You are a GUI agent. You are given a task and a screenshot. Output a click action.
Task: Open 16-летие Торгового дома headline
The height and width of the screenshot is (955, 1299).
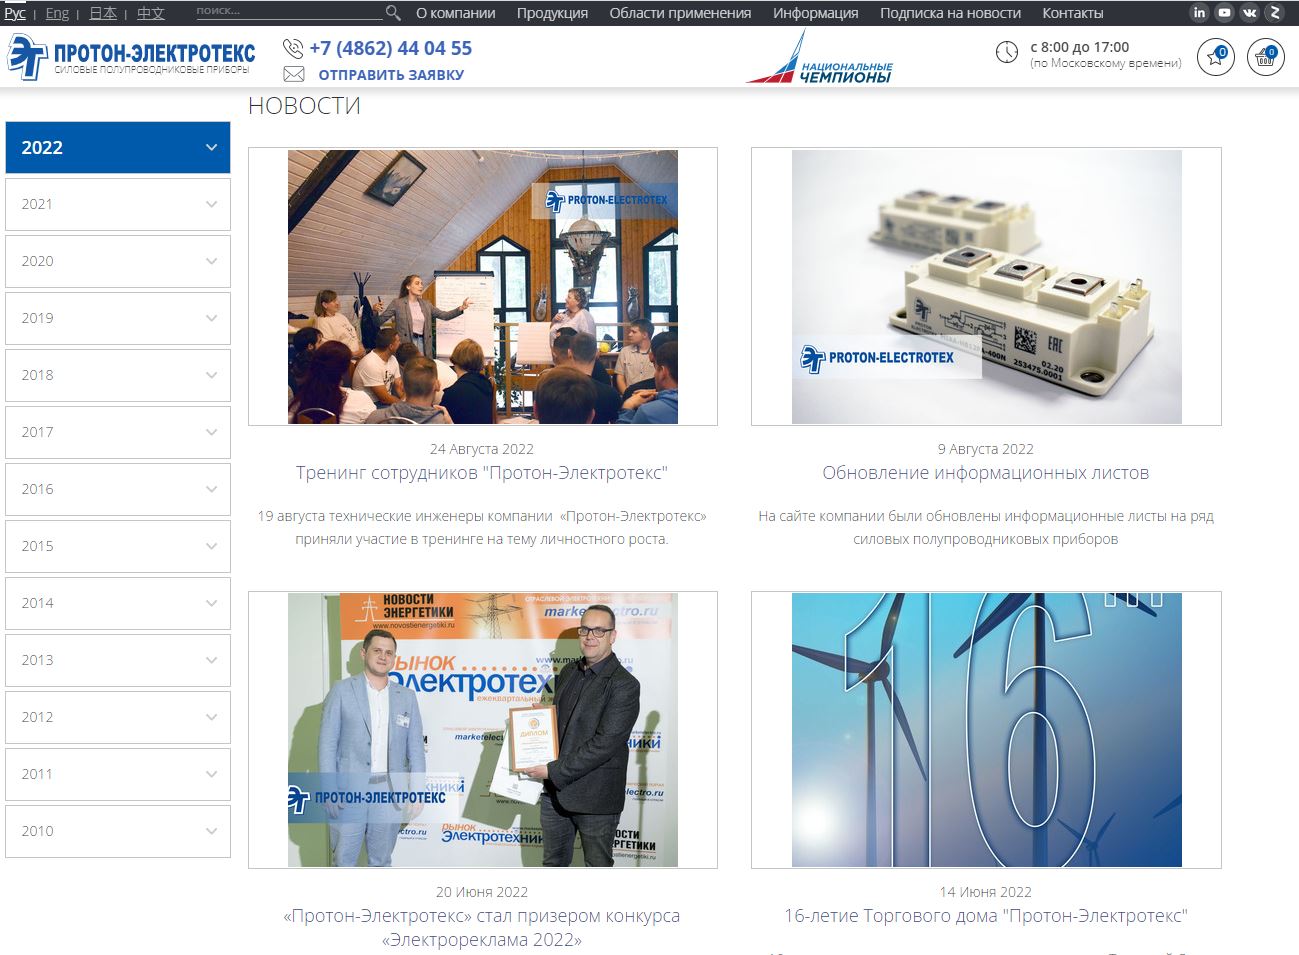click(986, 916)
